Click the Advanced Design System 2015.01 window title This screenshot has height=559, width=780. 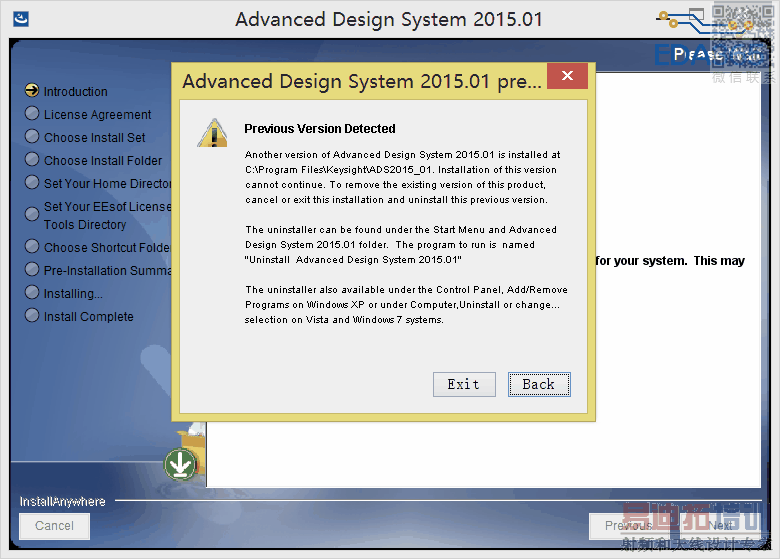point(389,19)
